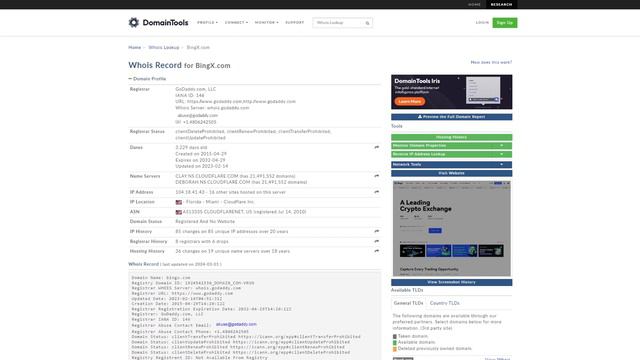
Task: Click the share arrow in Registrar History row
Action: 377,241
